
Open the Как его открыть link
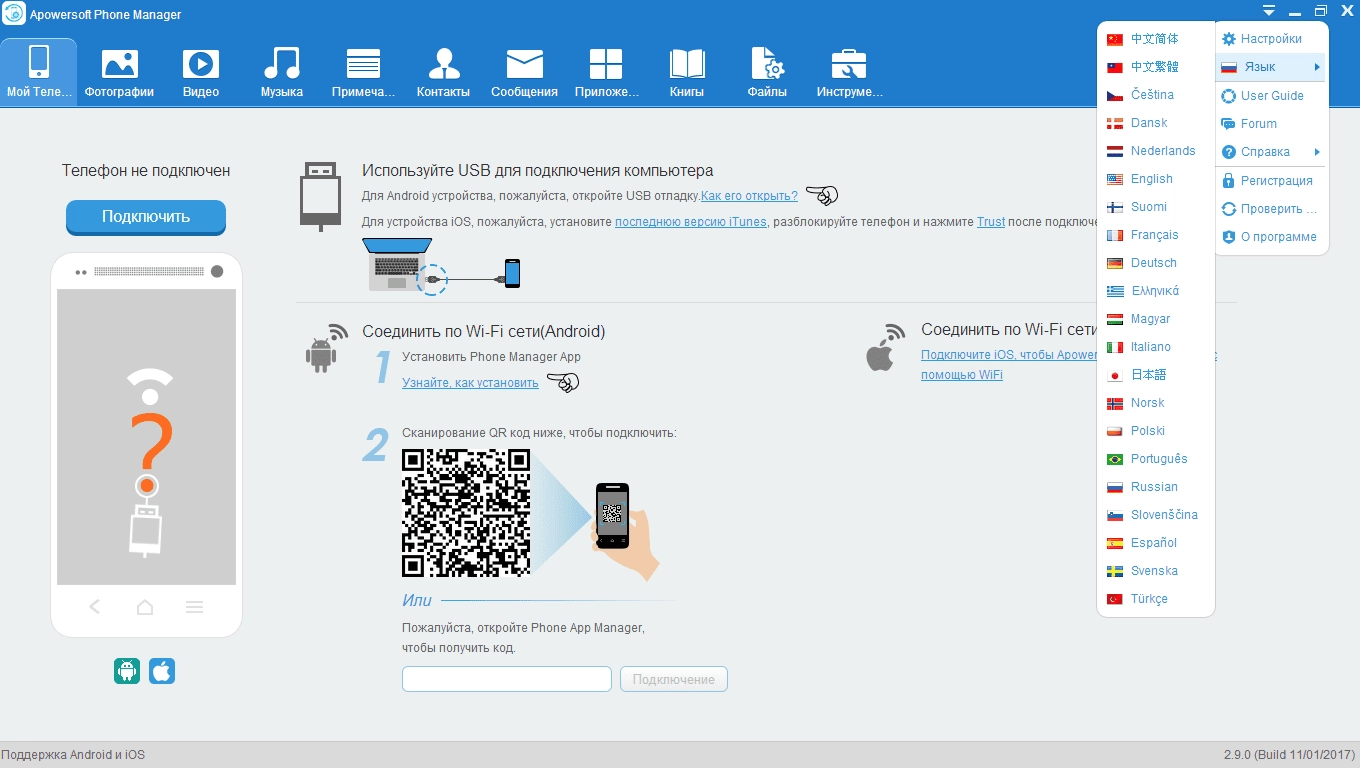pyautogui.click(x=749, y=196)
